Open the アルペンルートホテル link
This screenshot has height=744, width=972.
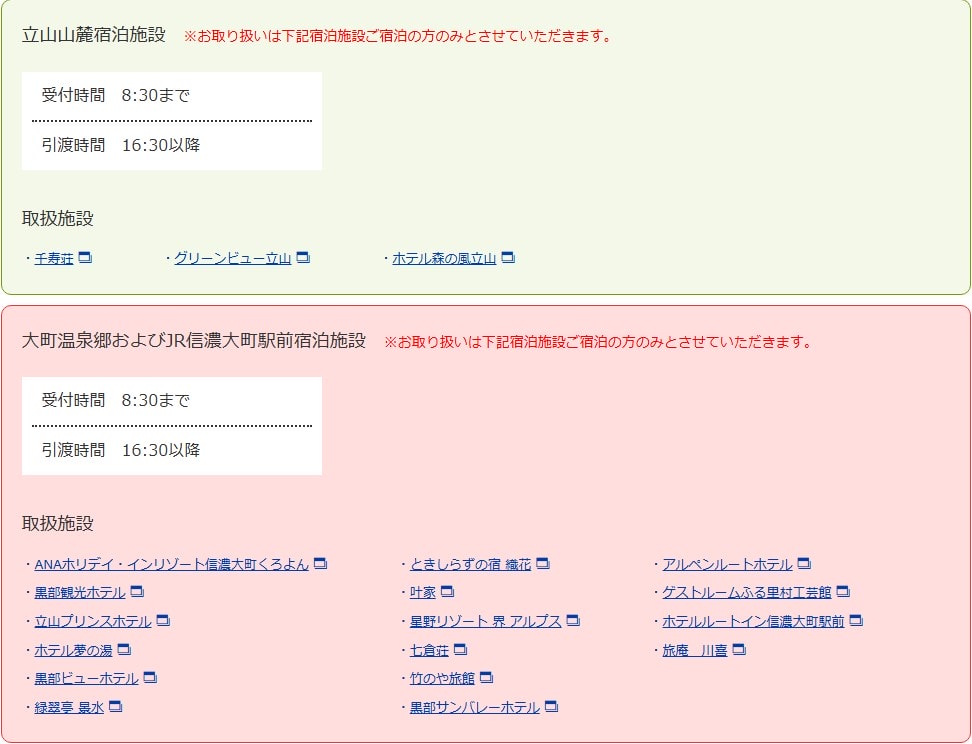(727, 564)
